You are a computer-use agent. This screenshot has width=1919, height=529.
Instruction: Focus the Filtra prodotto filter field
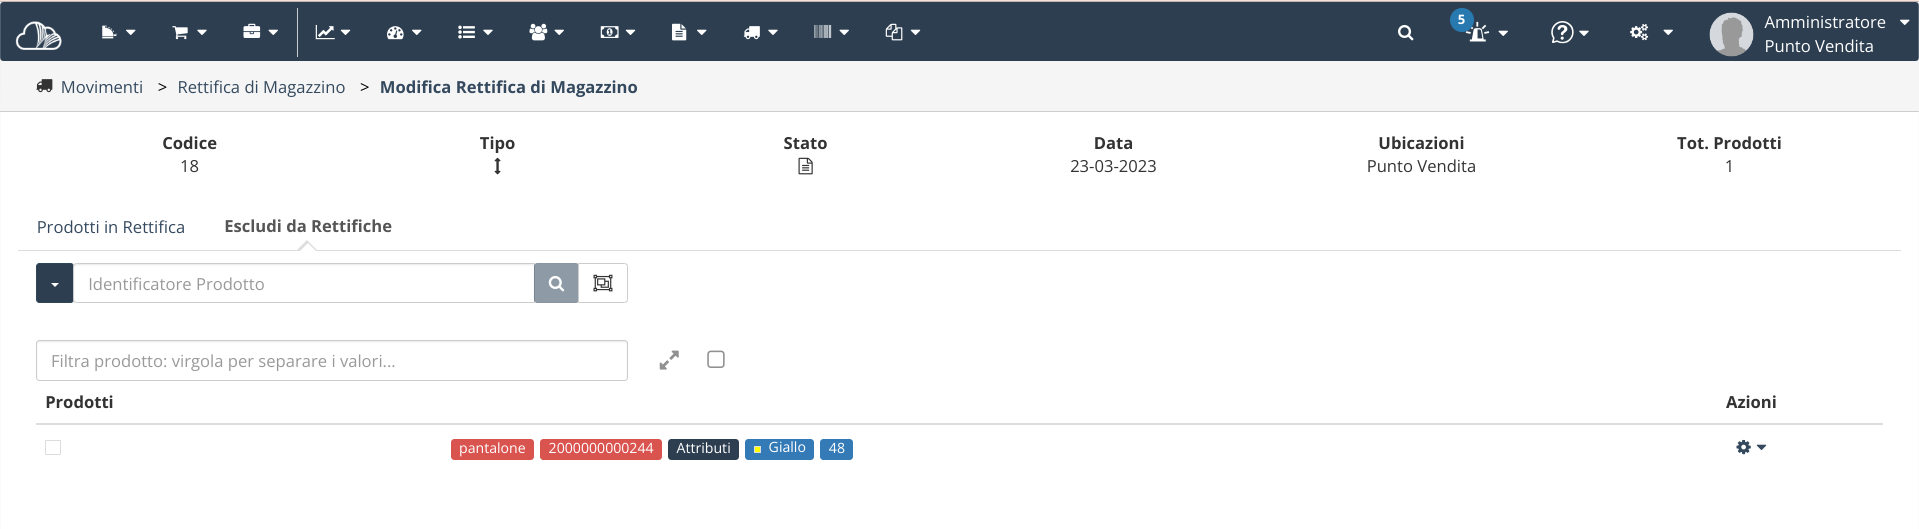pyautogui.click(x=332, y=361)
